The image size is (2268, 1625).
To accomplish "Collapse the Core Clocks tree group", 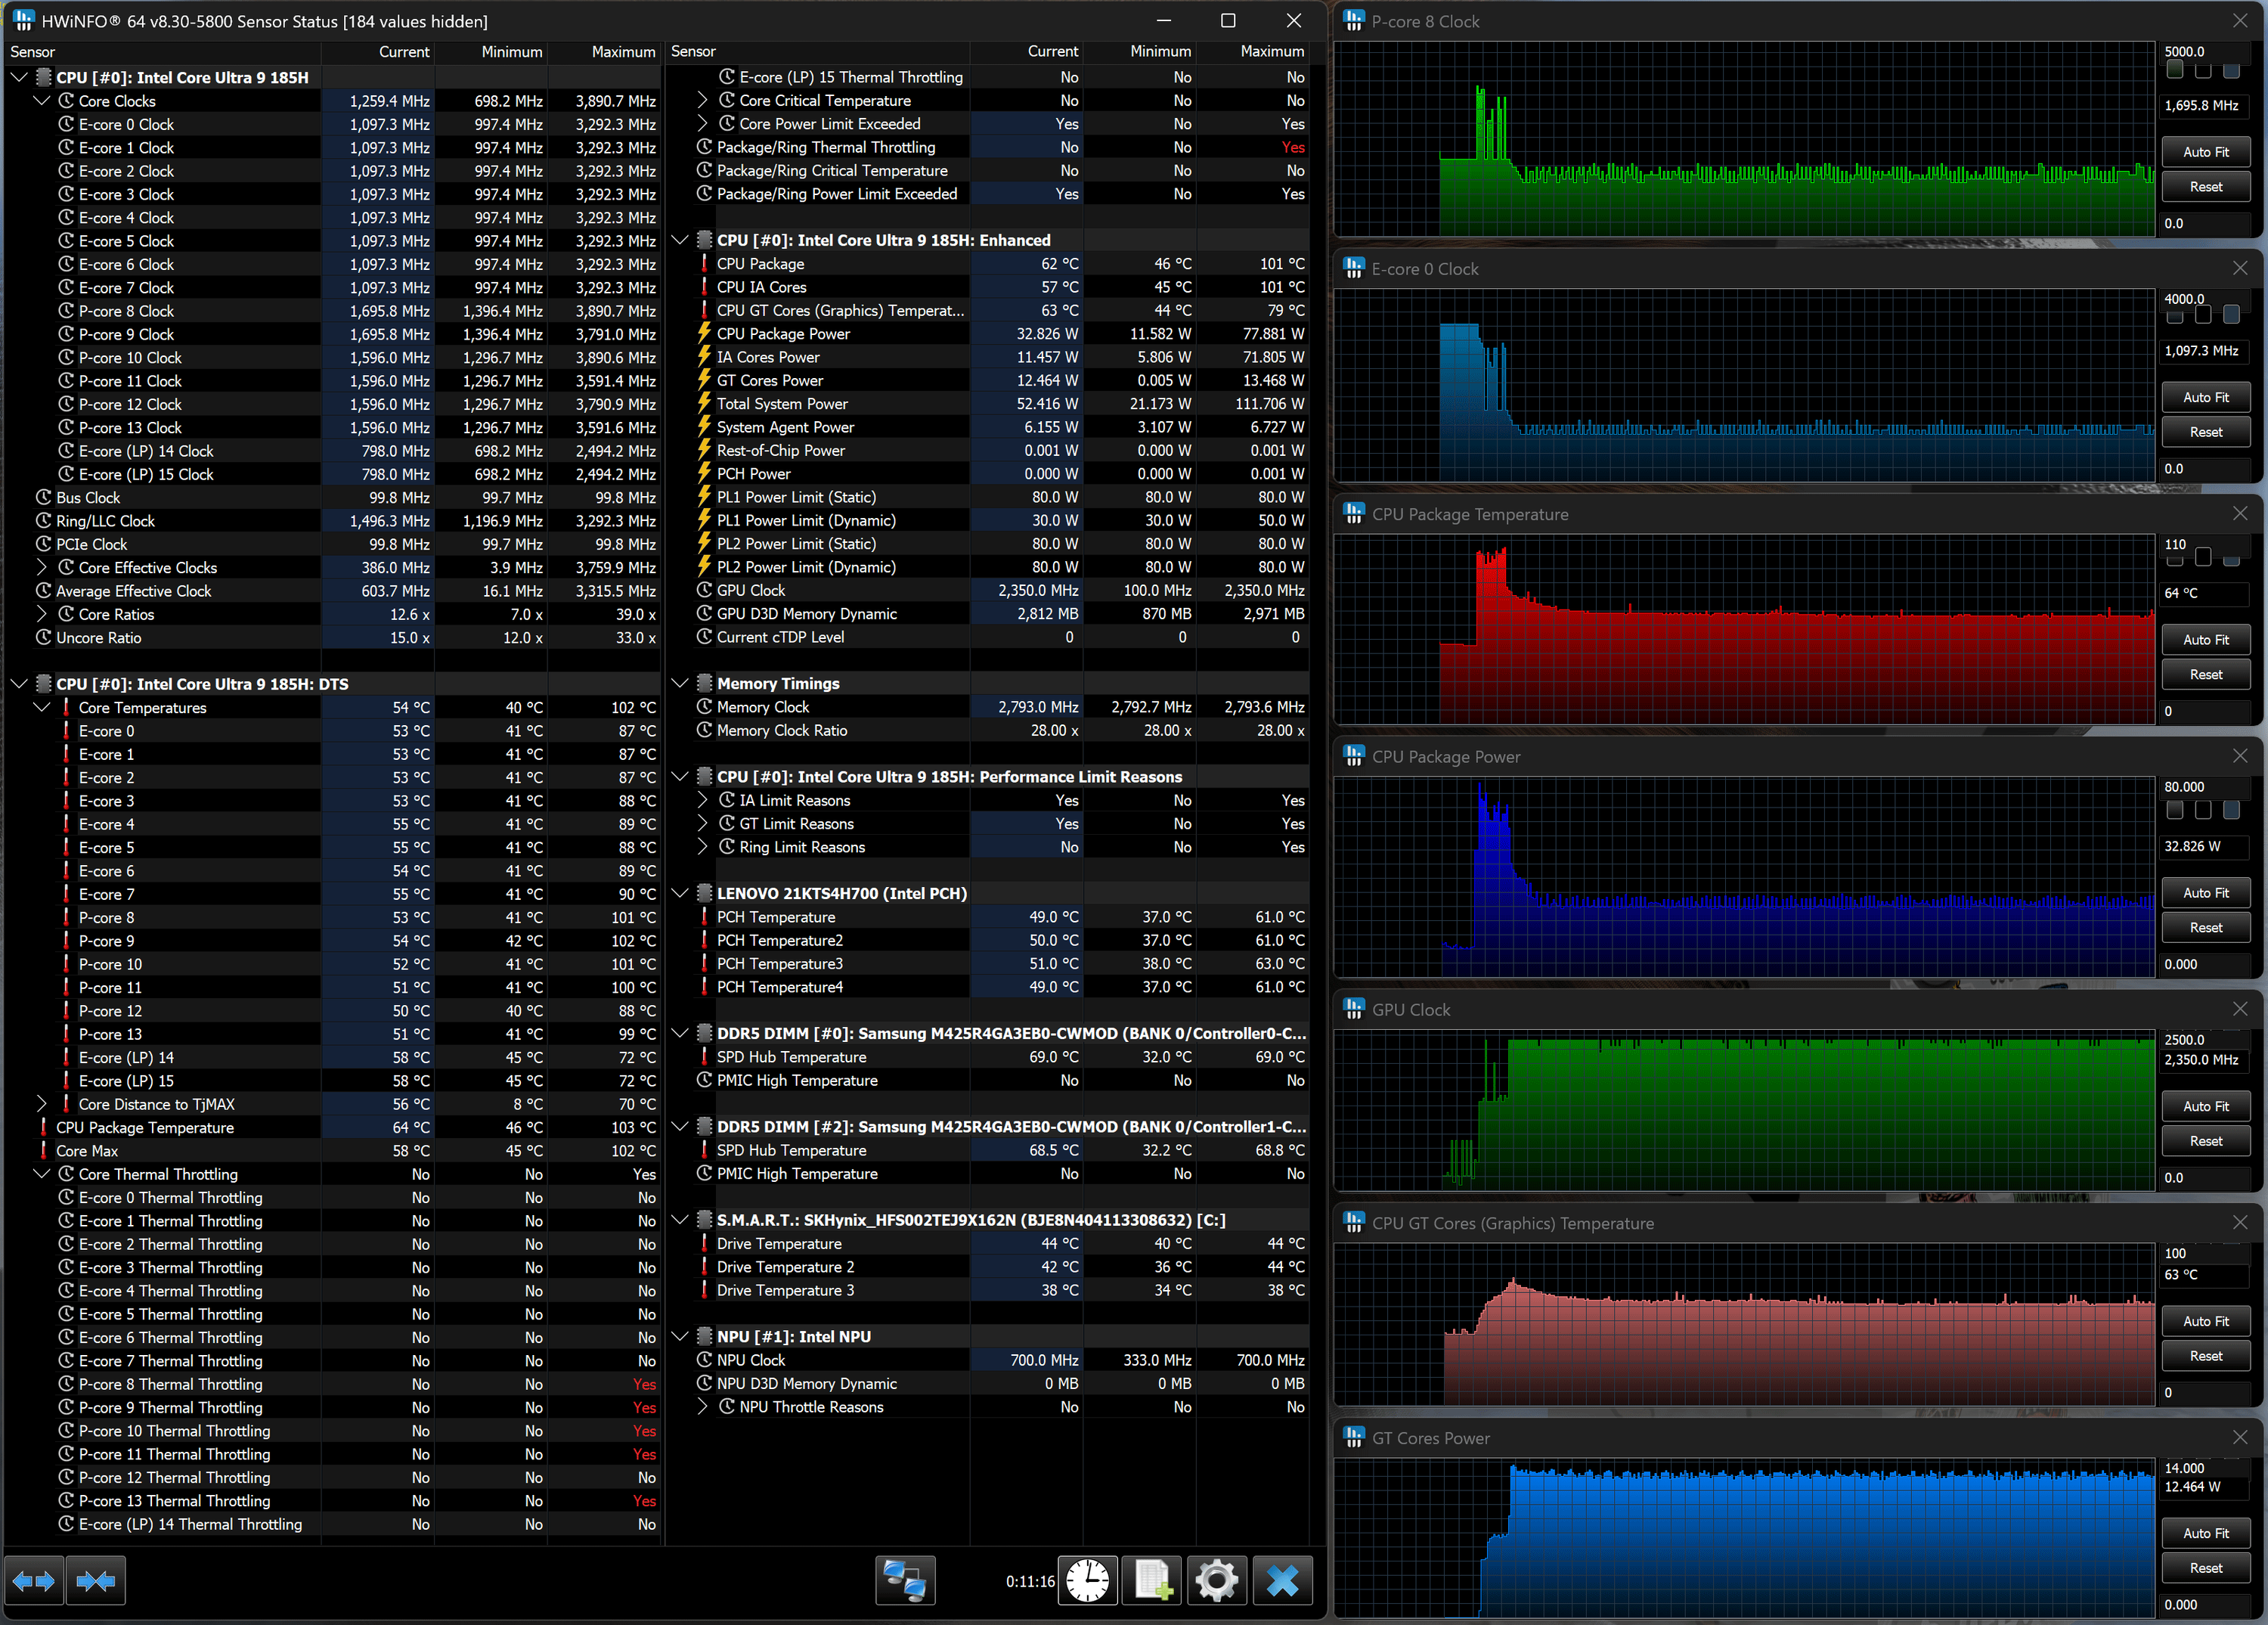I will (42, 101).
